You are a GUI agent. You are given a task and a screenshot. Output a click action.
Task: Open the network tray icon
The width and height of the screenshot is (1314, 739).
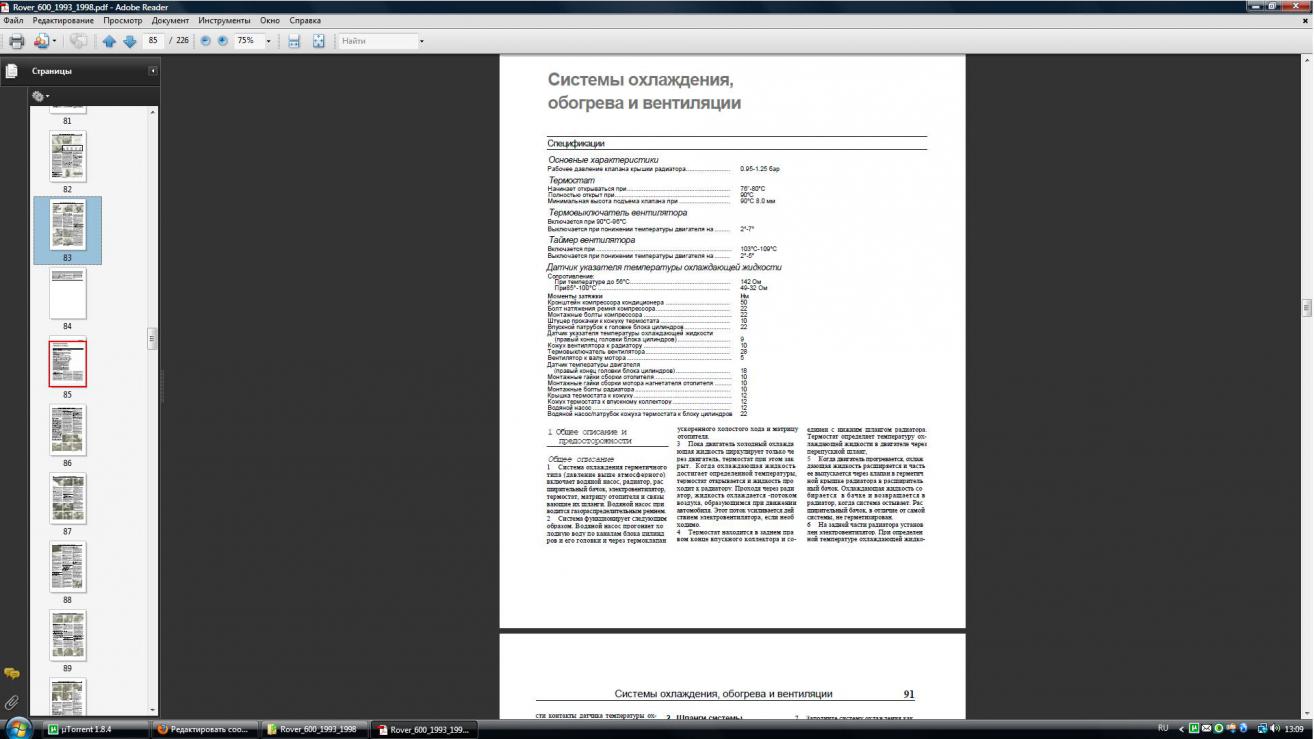click(x=1262, y=729)
